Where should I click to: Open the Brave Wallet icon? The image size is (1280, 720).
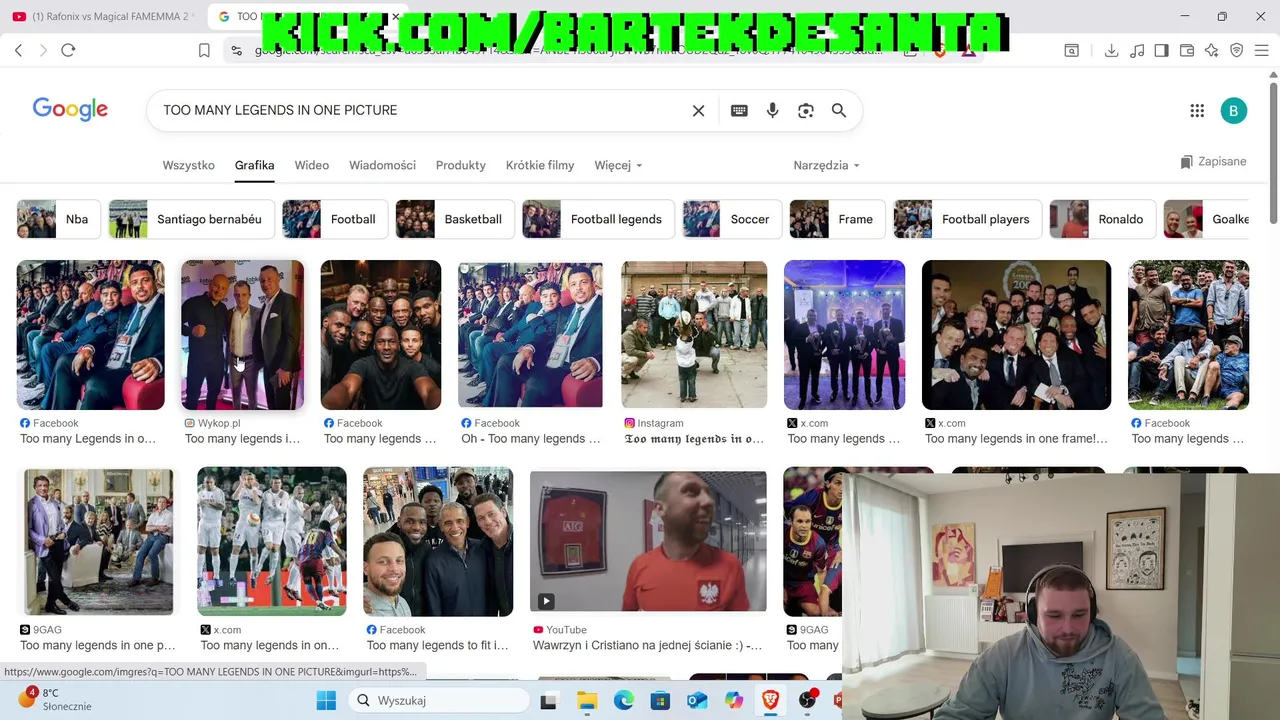(x=1187, y=50)
